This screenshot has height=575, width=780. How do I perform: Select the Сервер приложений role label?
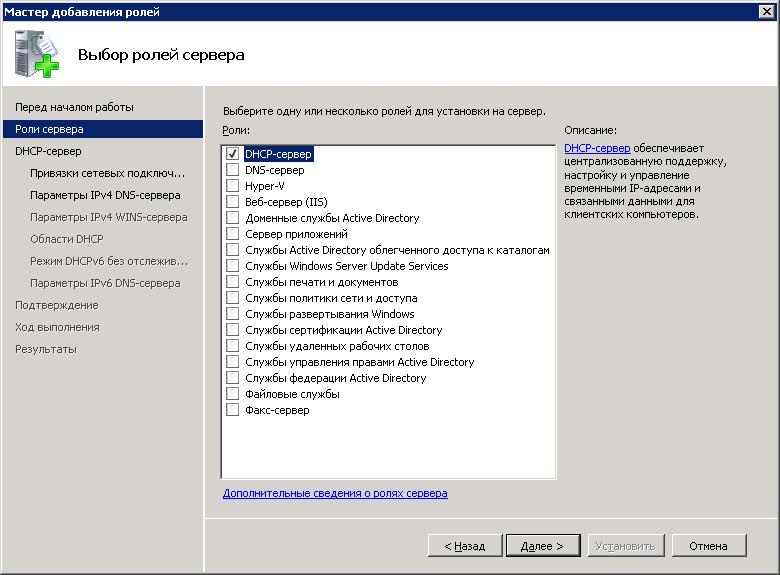tap(296, 234)
